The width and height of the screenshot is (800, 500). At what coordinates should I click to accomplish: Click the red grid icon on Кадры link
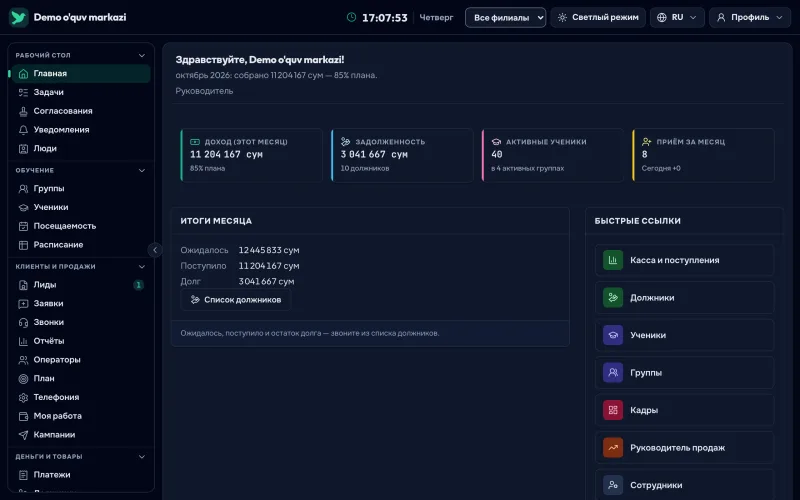point(613,410)
